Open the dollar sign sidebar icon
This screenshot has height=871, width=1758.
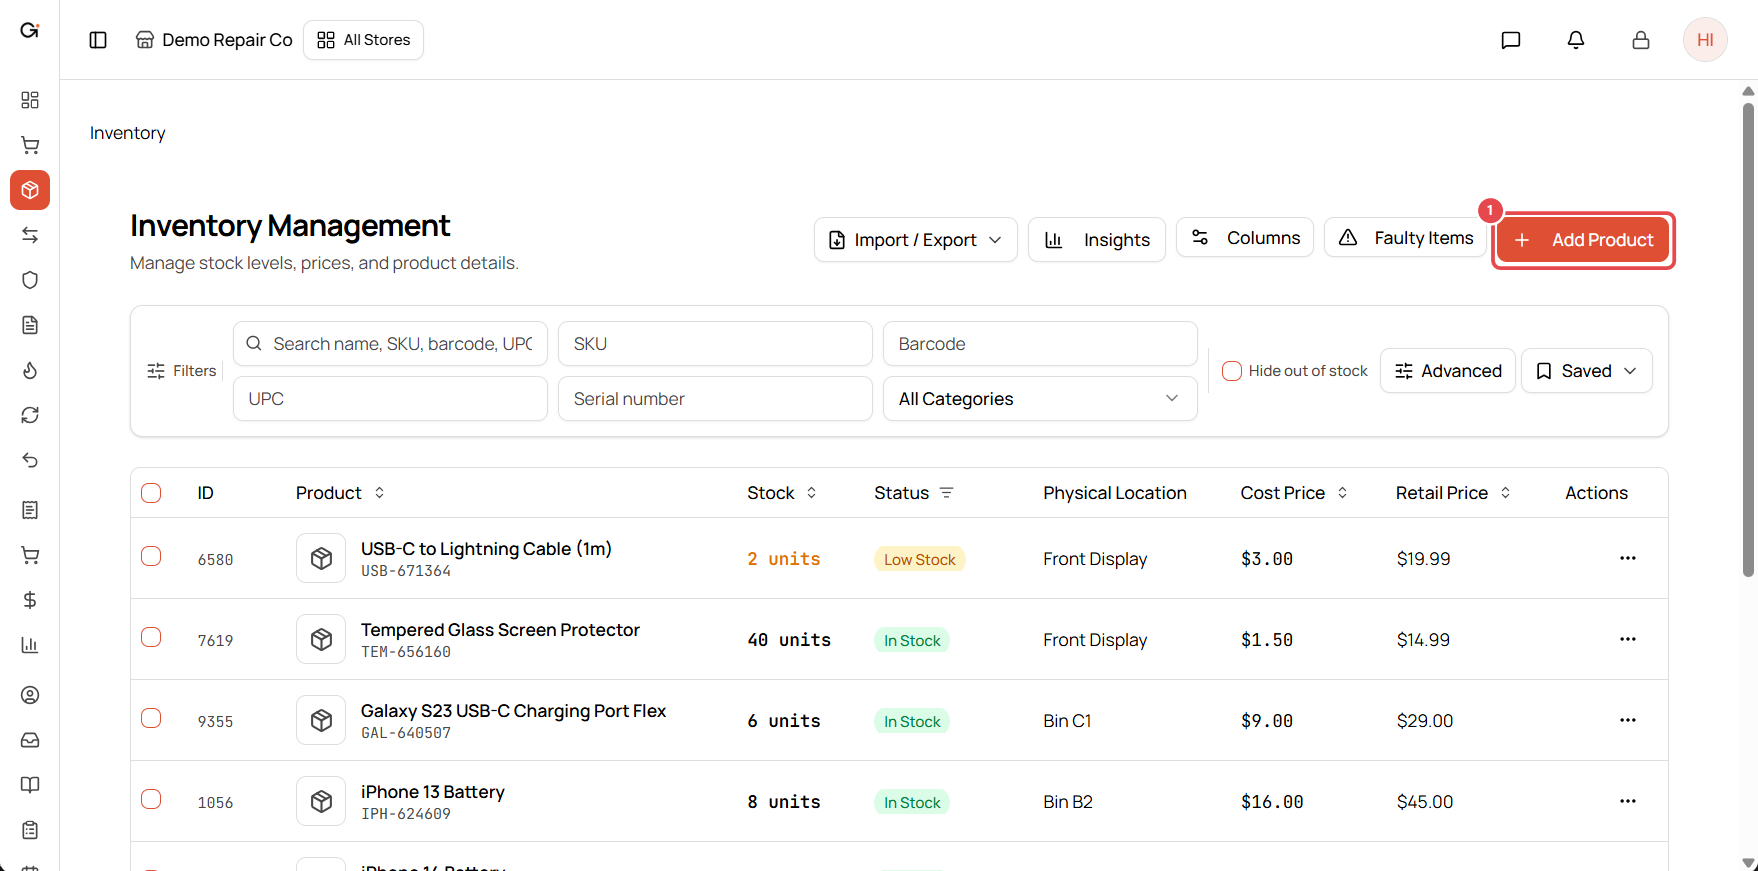[x=30, y=600]
